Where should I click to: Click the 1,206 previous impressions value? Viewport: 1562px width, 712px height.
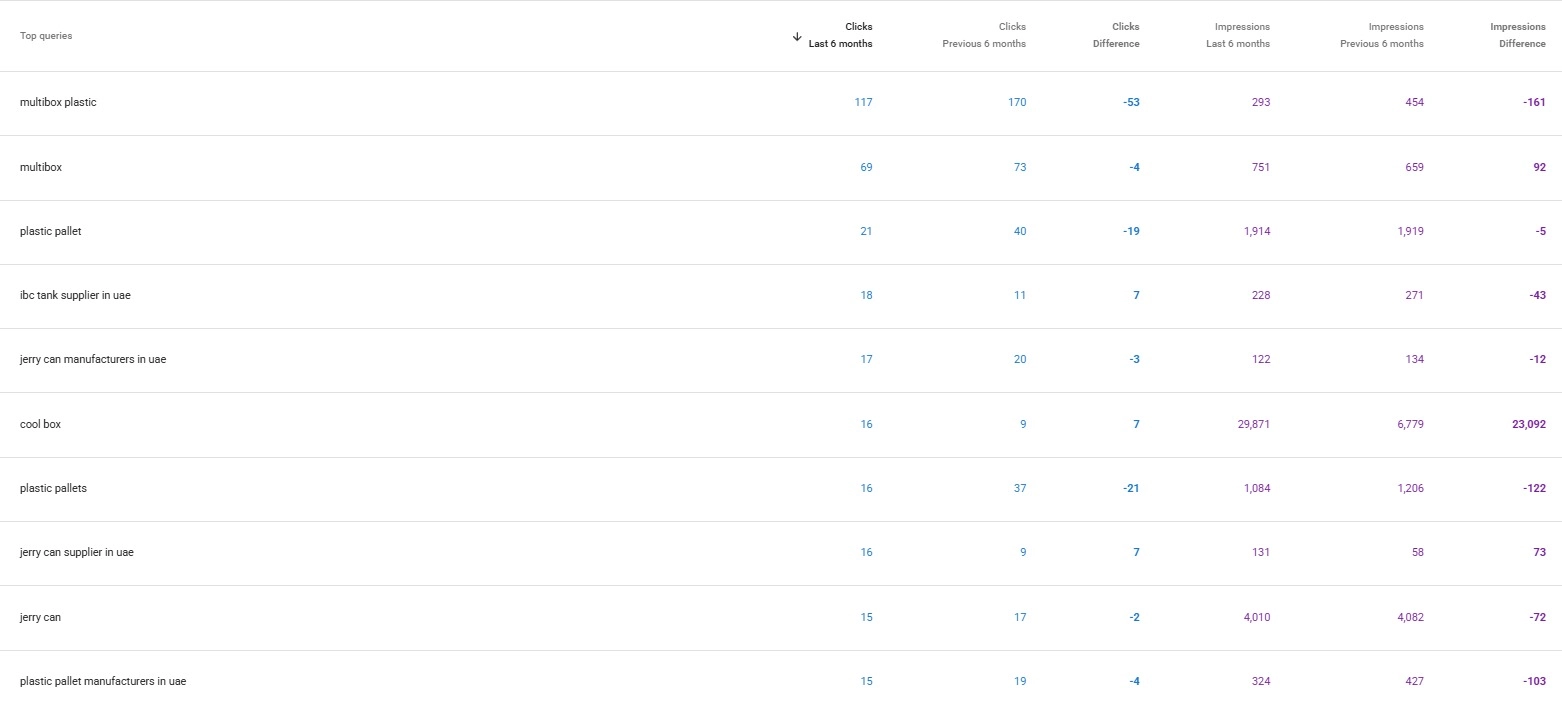point(1410,488)
